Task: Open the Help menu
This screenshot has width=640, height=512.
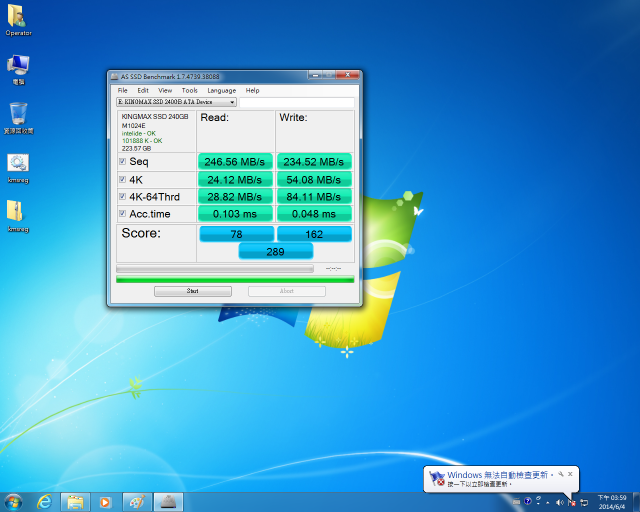Action: coord(252,90)
